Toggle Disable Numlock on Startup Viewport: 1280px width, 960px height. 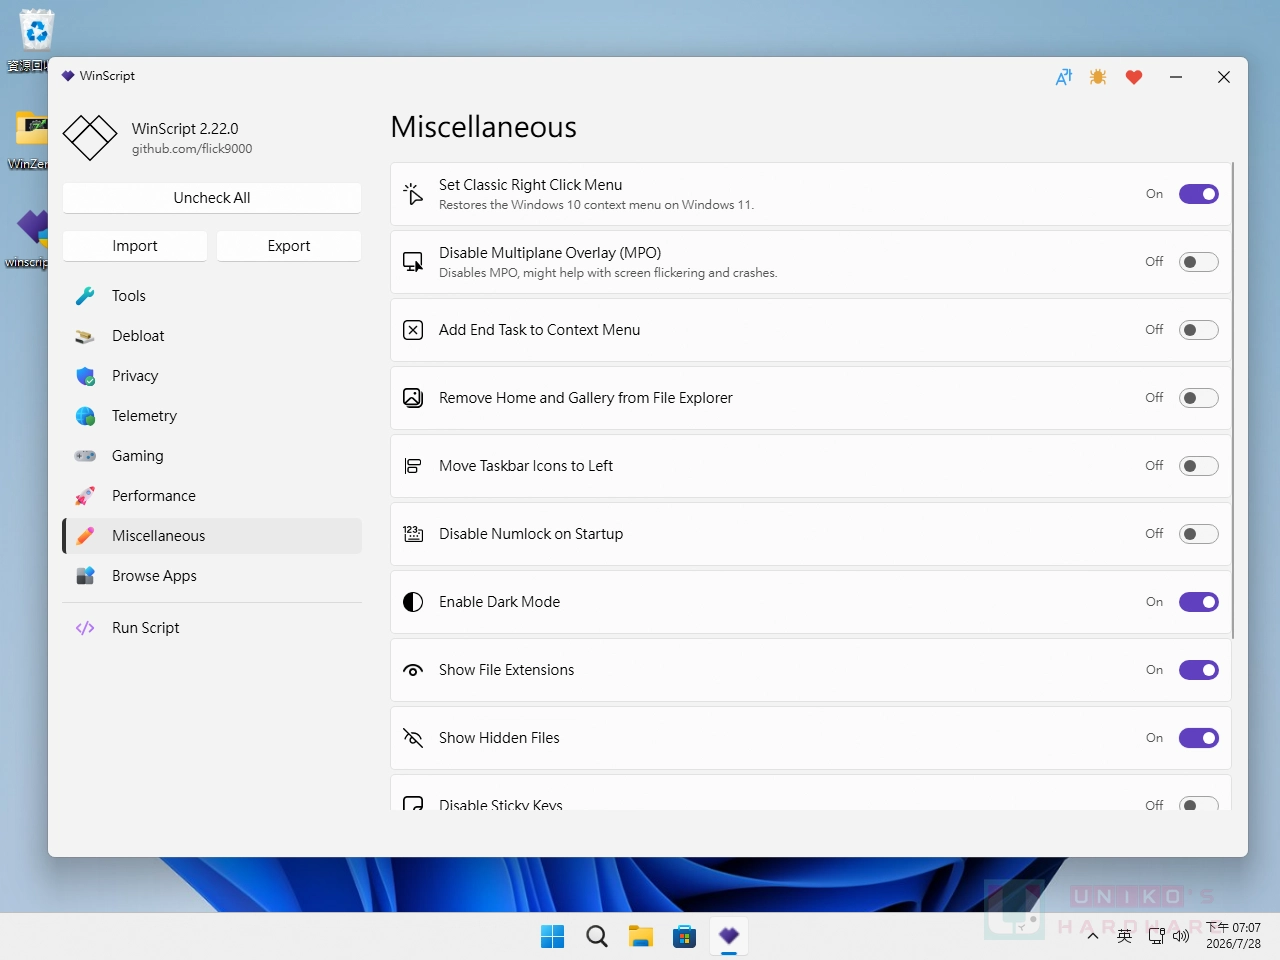[x=1199, y=534]
